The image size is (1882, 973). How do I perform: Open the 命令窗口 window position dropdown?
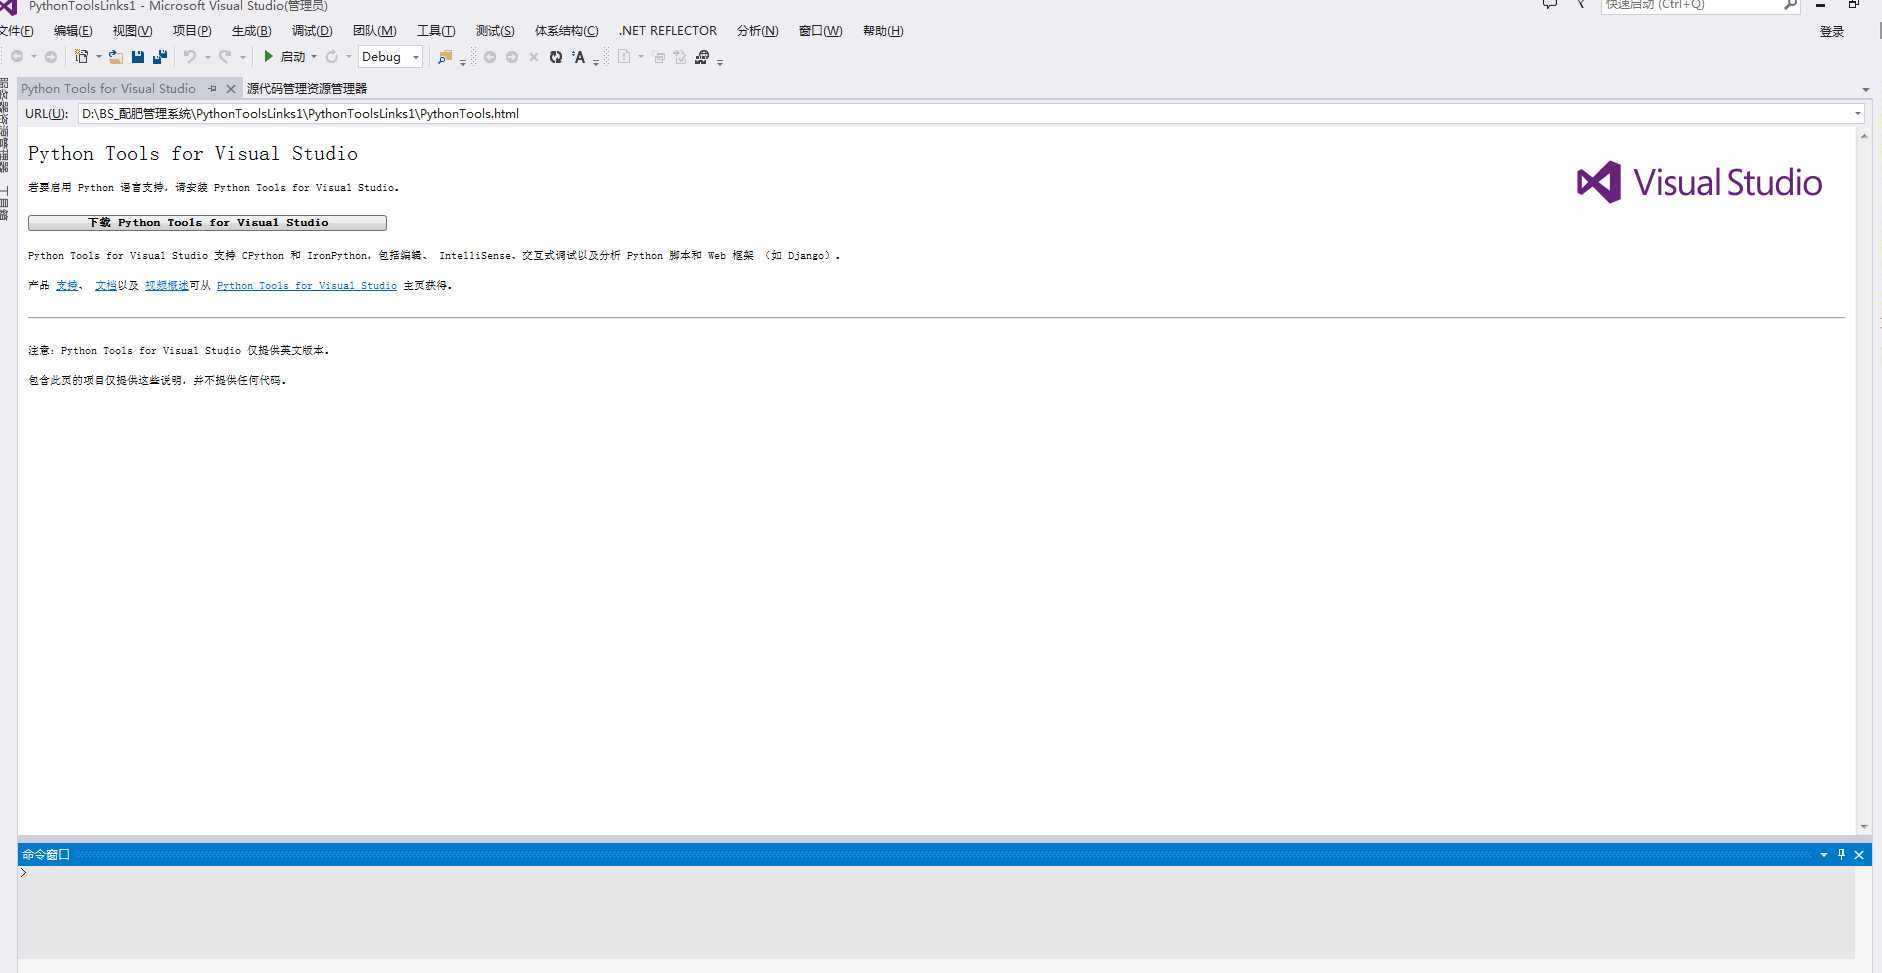tap(1824, 855)
